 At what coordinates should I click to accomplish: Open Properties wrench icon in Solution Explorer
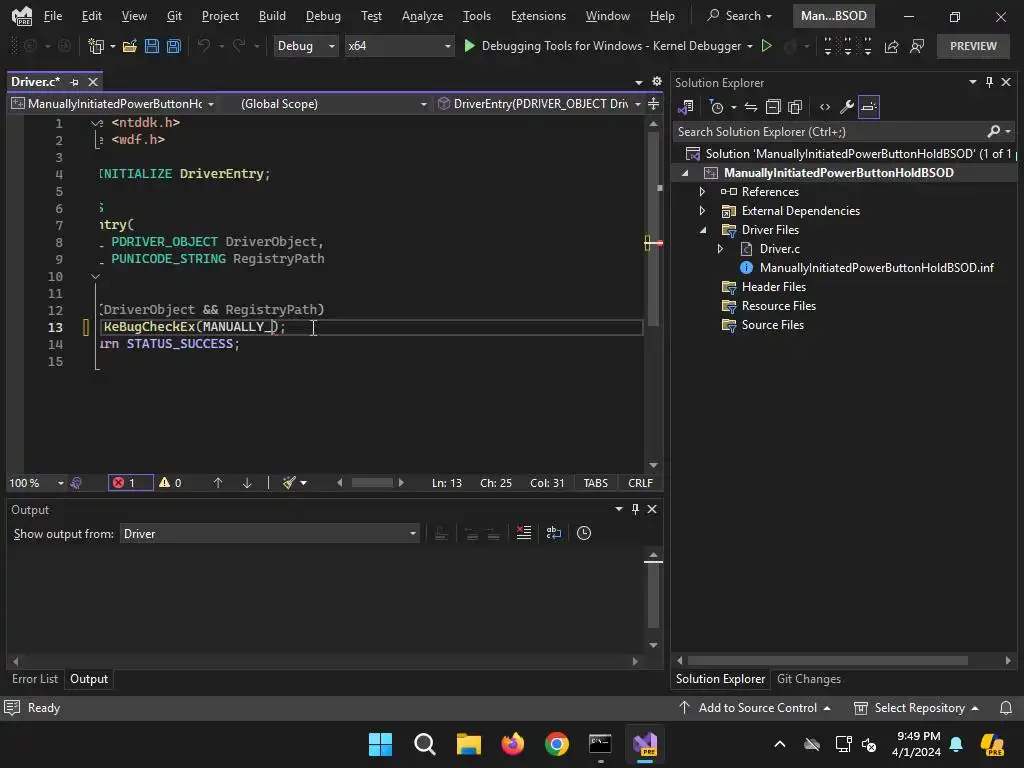click(846, 107)
